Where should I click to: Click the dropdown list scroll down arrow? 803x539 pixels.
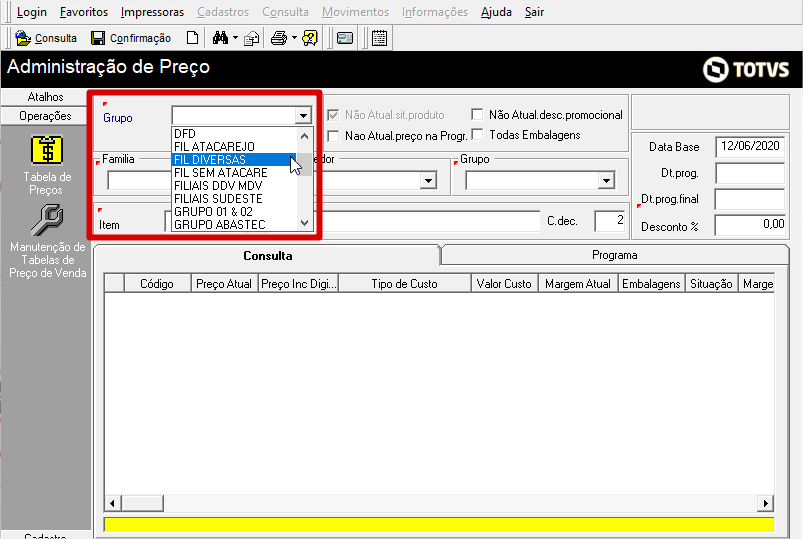[304, 223]
